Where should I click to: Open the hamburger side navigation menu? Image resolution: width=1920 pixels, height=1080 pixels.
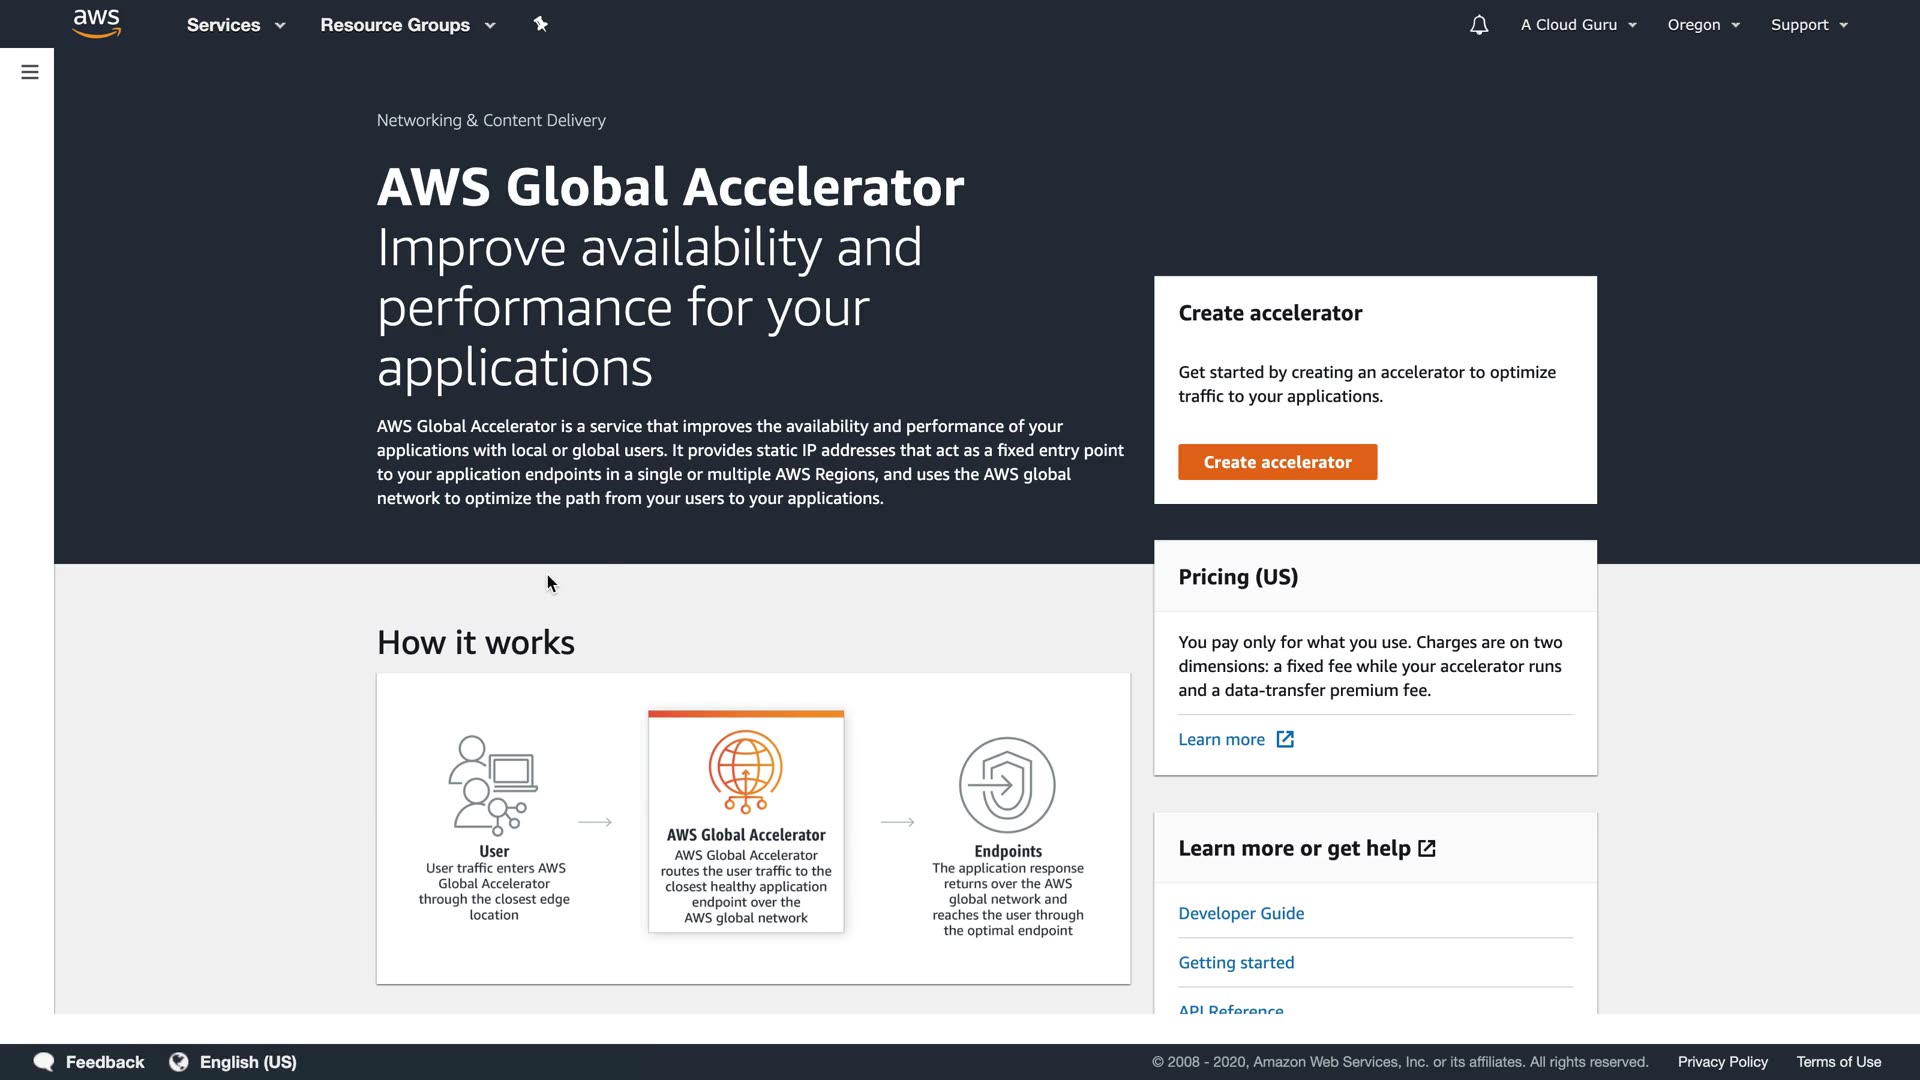click(30, 72)
